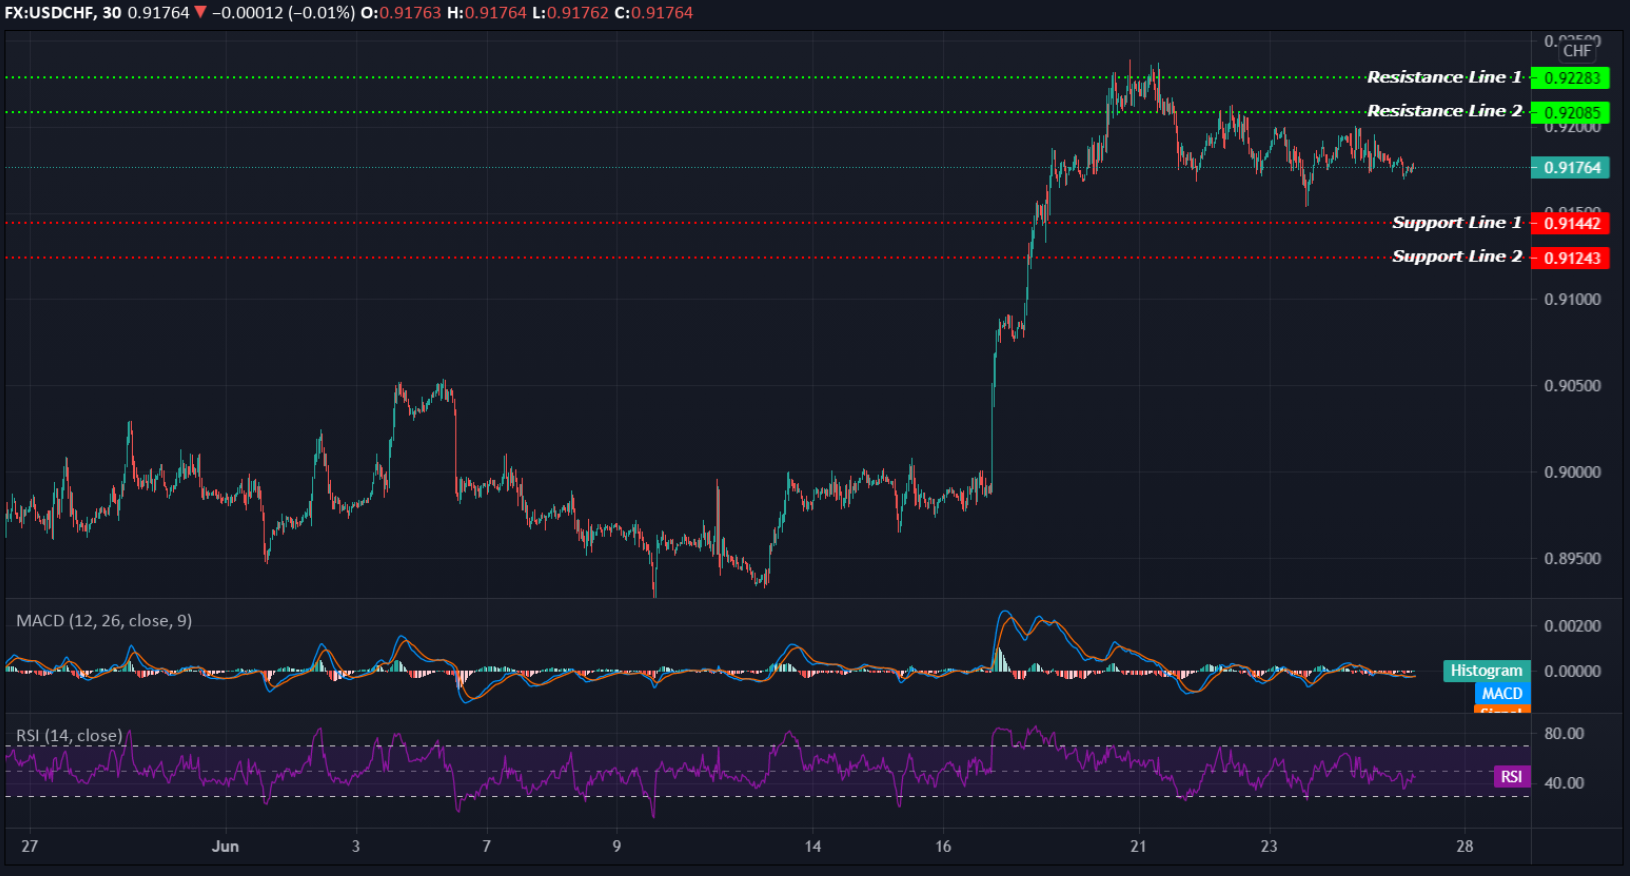Click the Jun date label on time axis
Screen dimensions: 1630x876
coord(225,846)
